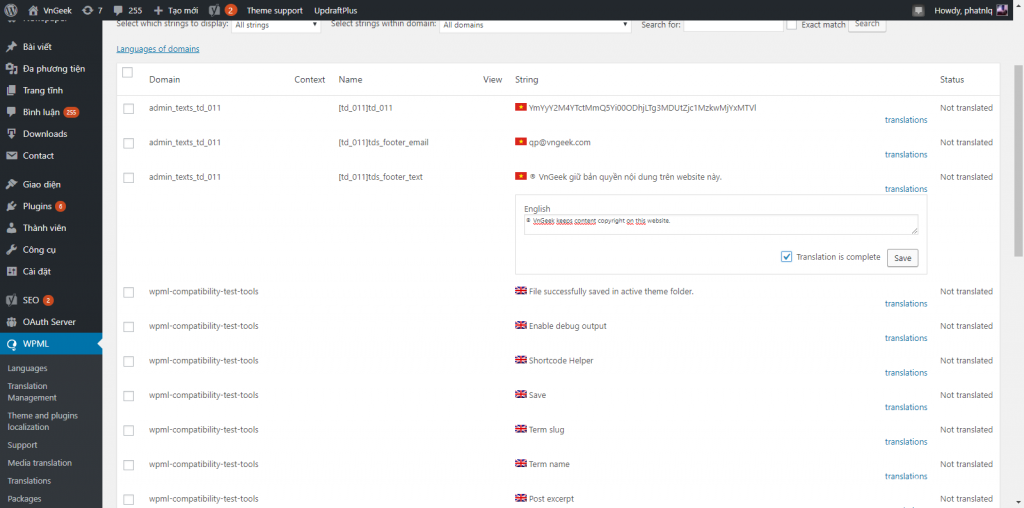This screenshot has height=508, width=1024.
Task: Click the page vertical scrollbar
Action: [1018, 160]
